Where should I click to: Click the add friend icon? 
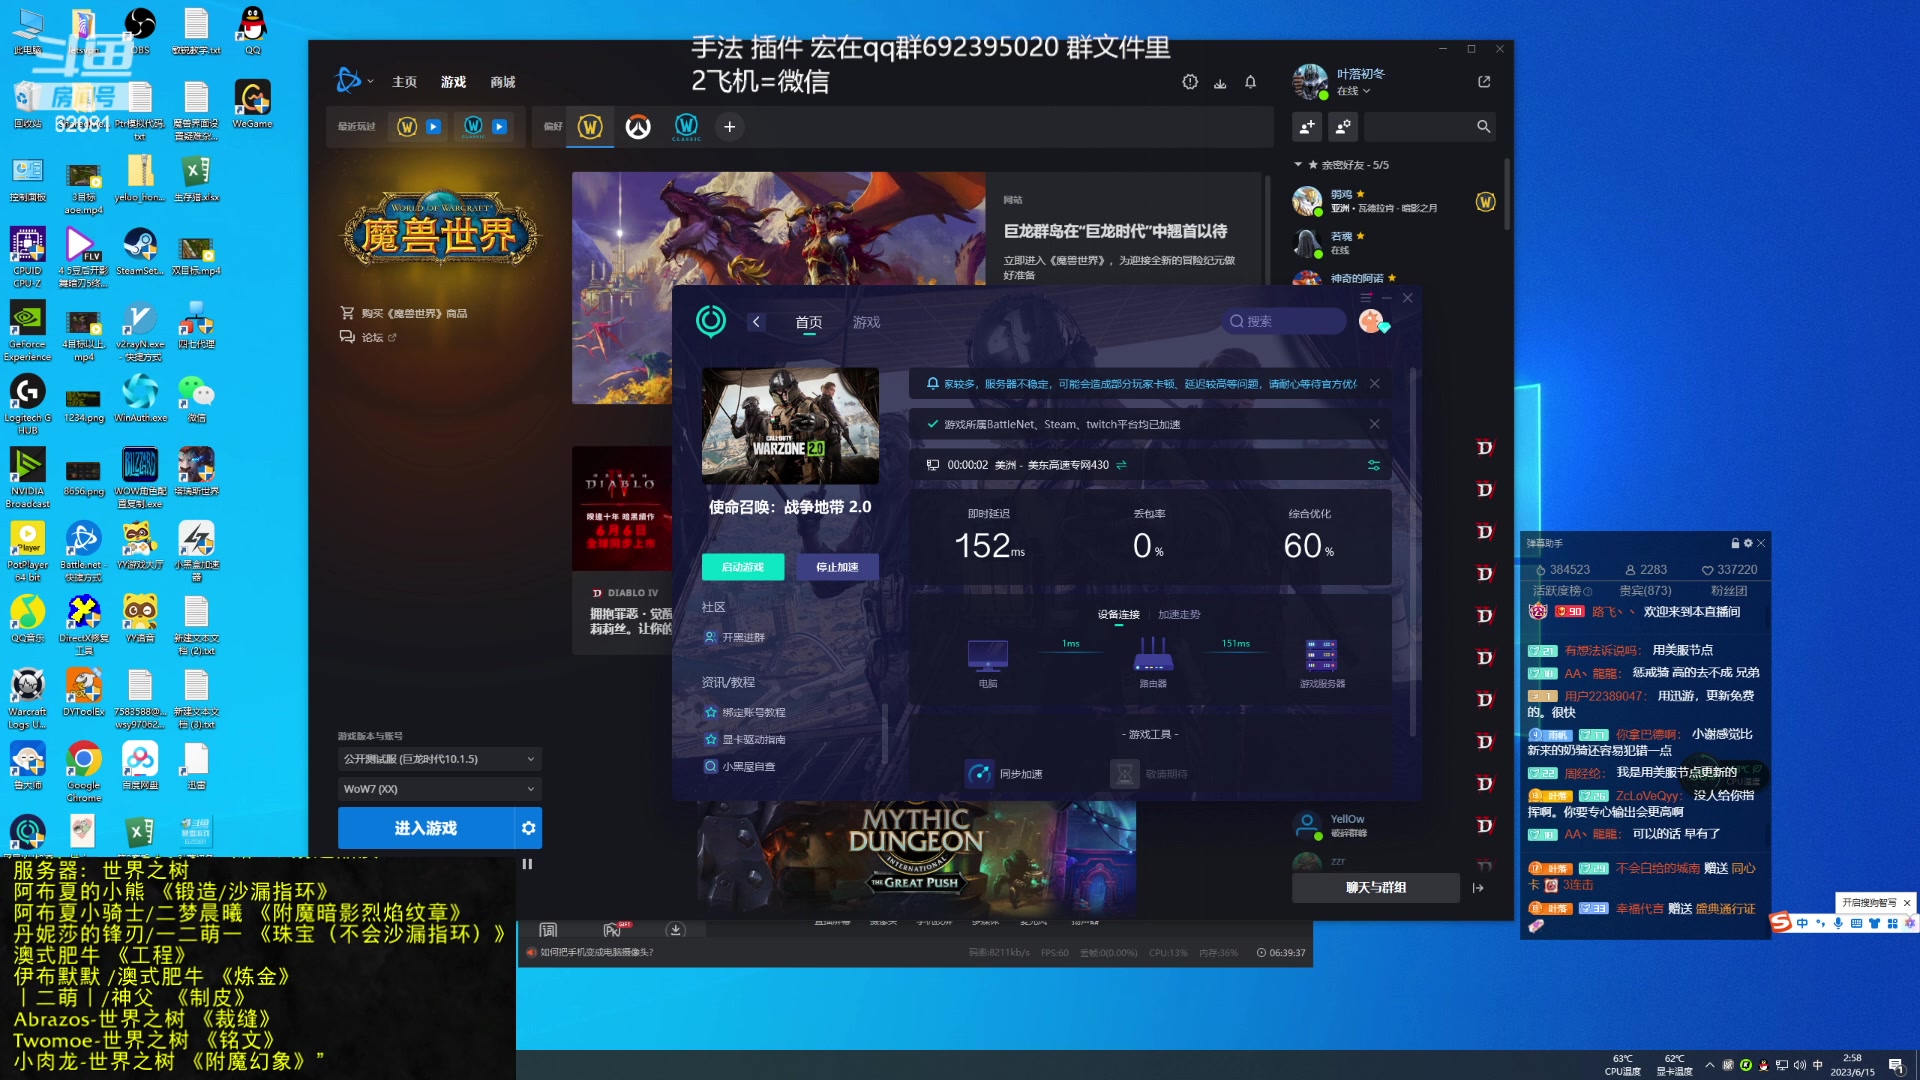coord(1307,127)
